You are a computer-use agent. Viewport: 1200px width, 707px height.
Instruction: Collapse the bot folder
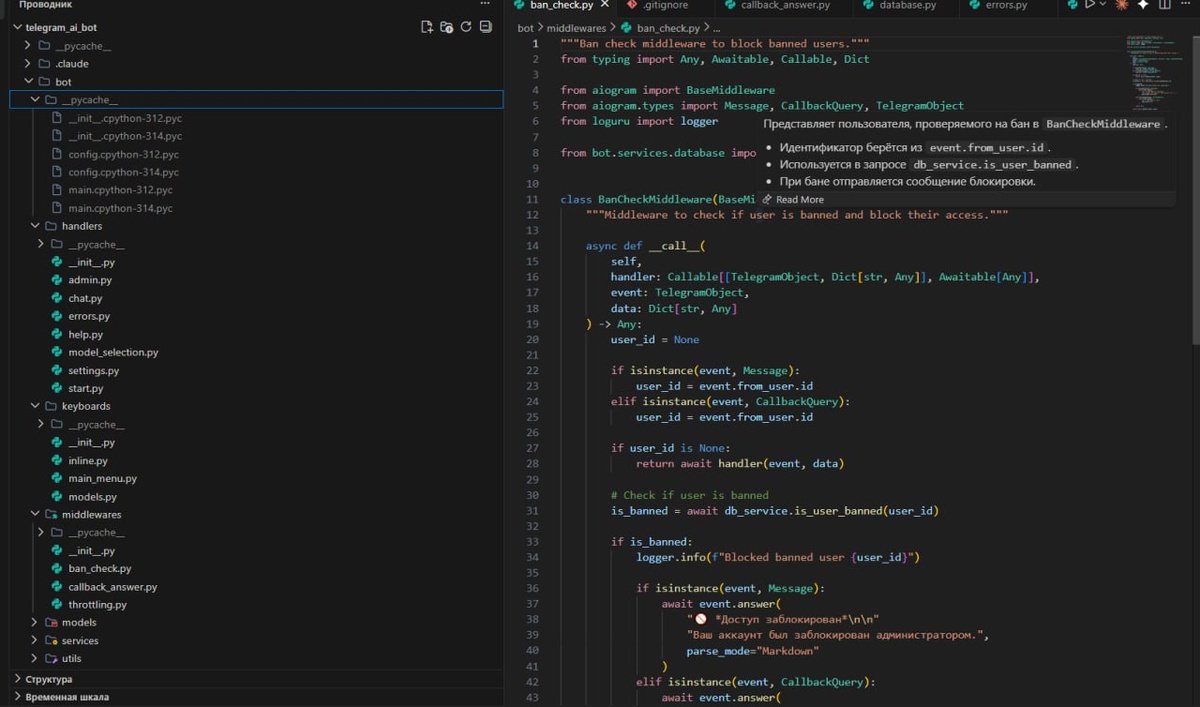[x=29, y=82]
